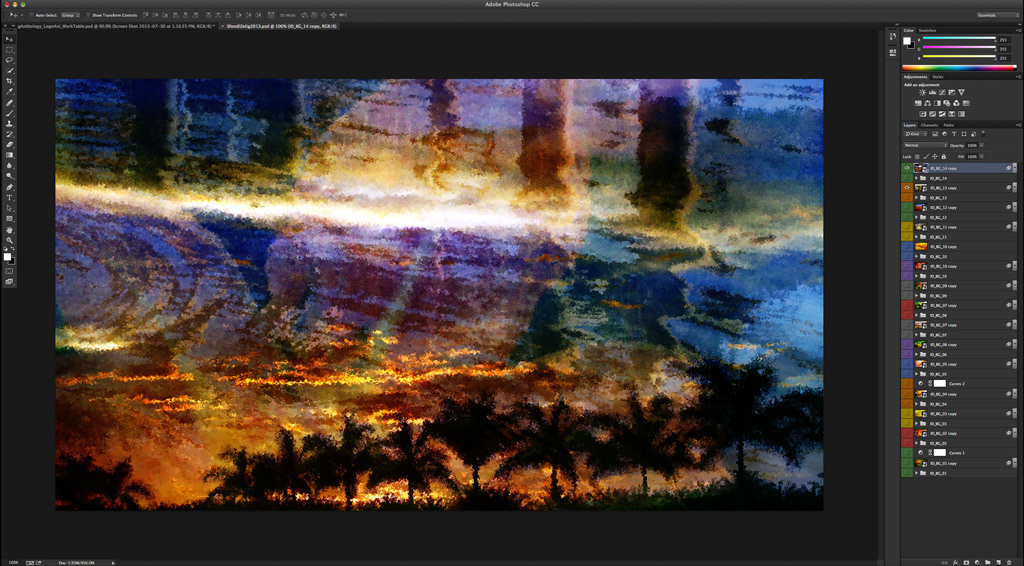The height and width of the screenshot is (566, 1024).
Task: Add a Vibrance adjustment
Action: pyautogui.click(x=961, y=93)
